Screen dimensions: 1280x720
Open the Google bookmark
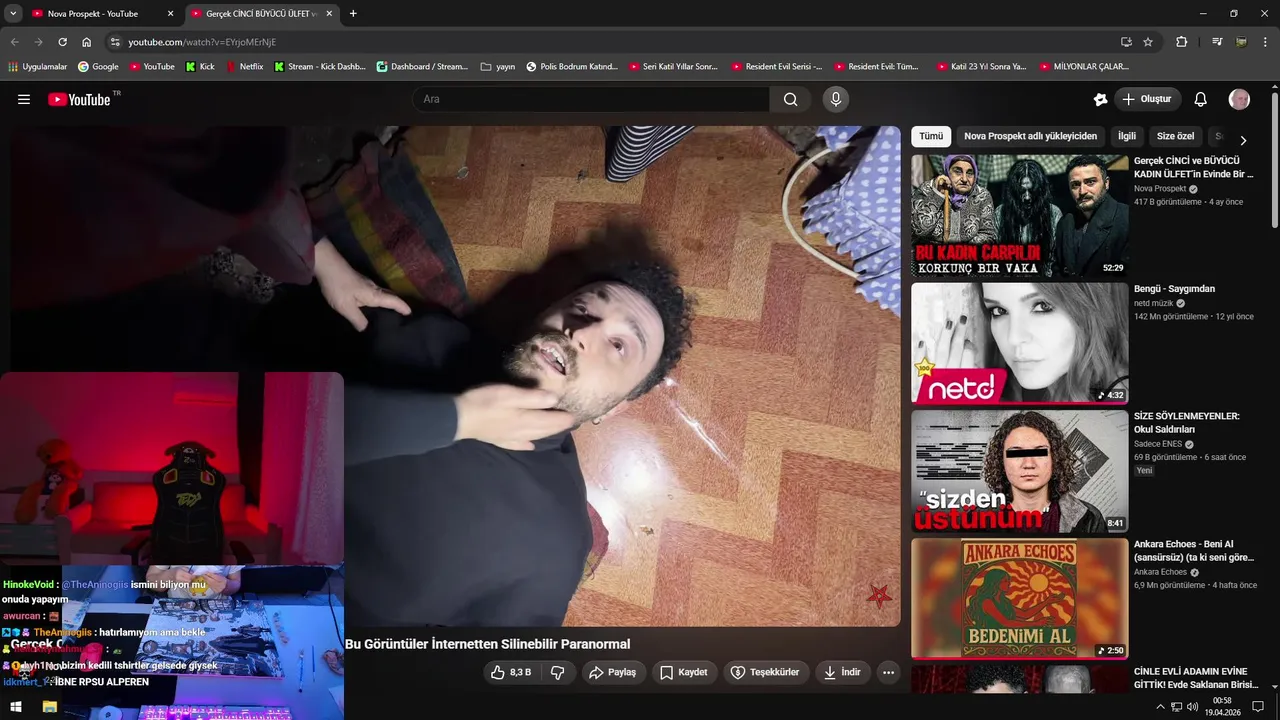pyautogui.click(x=98, y=67)
